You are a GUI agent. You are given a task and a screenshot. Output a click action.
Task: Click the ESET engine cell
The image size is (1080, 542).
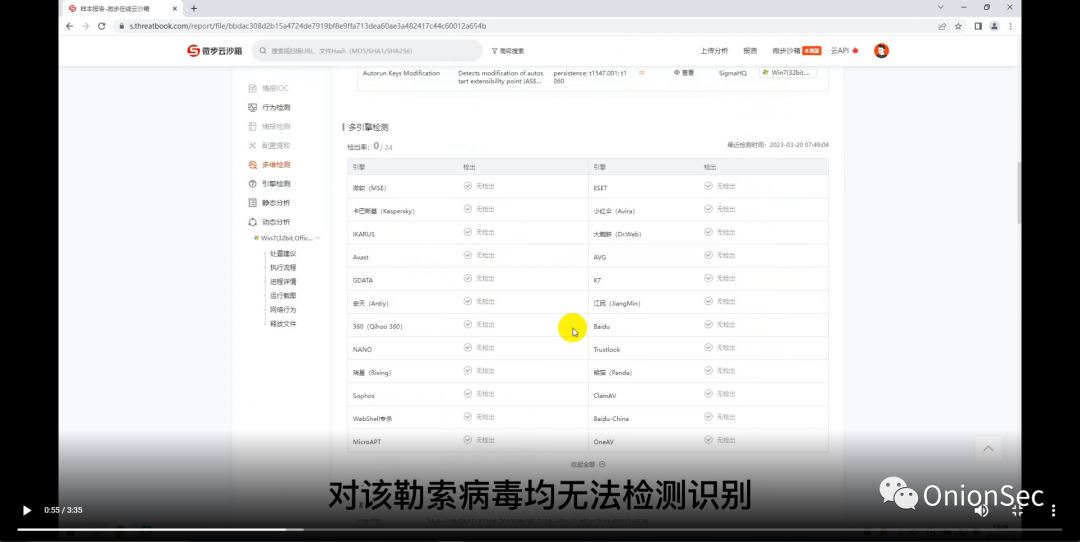601,188
